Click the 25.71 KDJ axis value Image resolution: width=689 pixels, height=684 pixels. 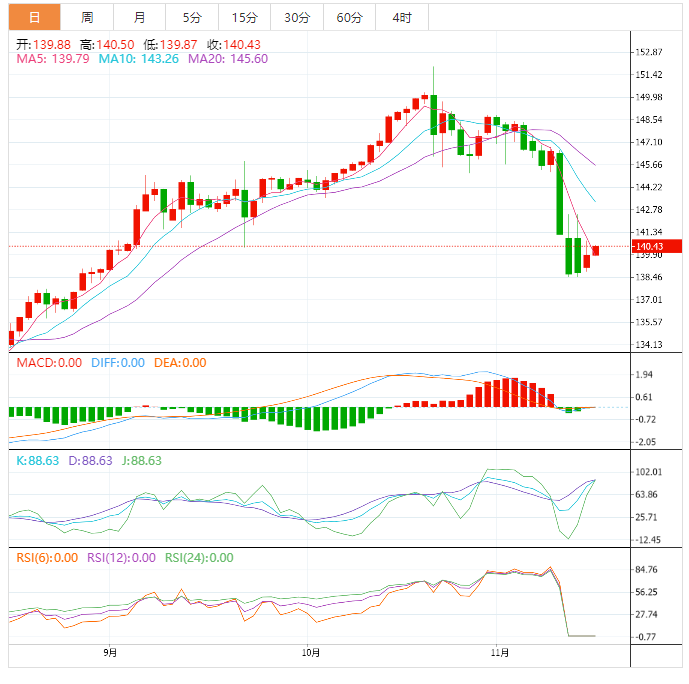coord(646,517)
